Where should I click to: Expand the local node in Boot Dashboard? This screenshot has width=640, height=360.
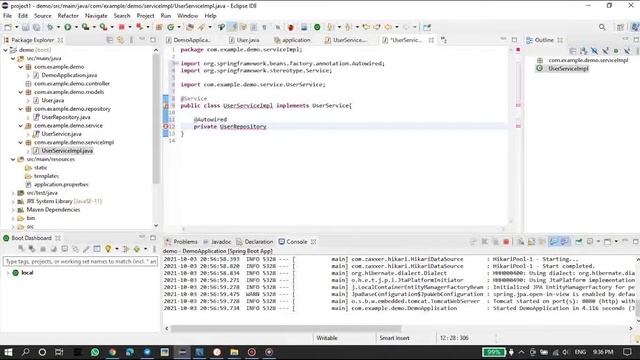pos(8,273)
